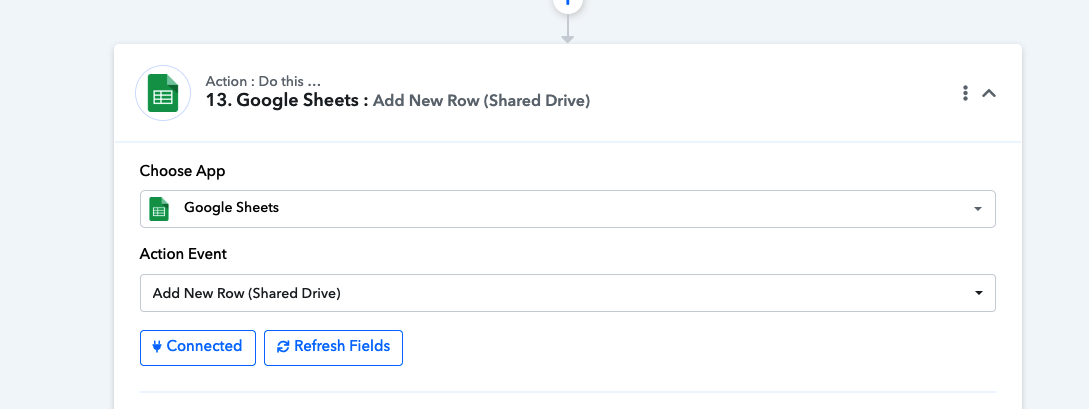
Task: Click the Connected button
Action: pos(198,347)
